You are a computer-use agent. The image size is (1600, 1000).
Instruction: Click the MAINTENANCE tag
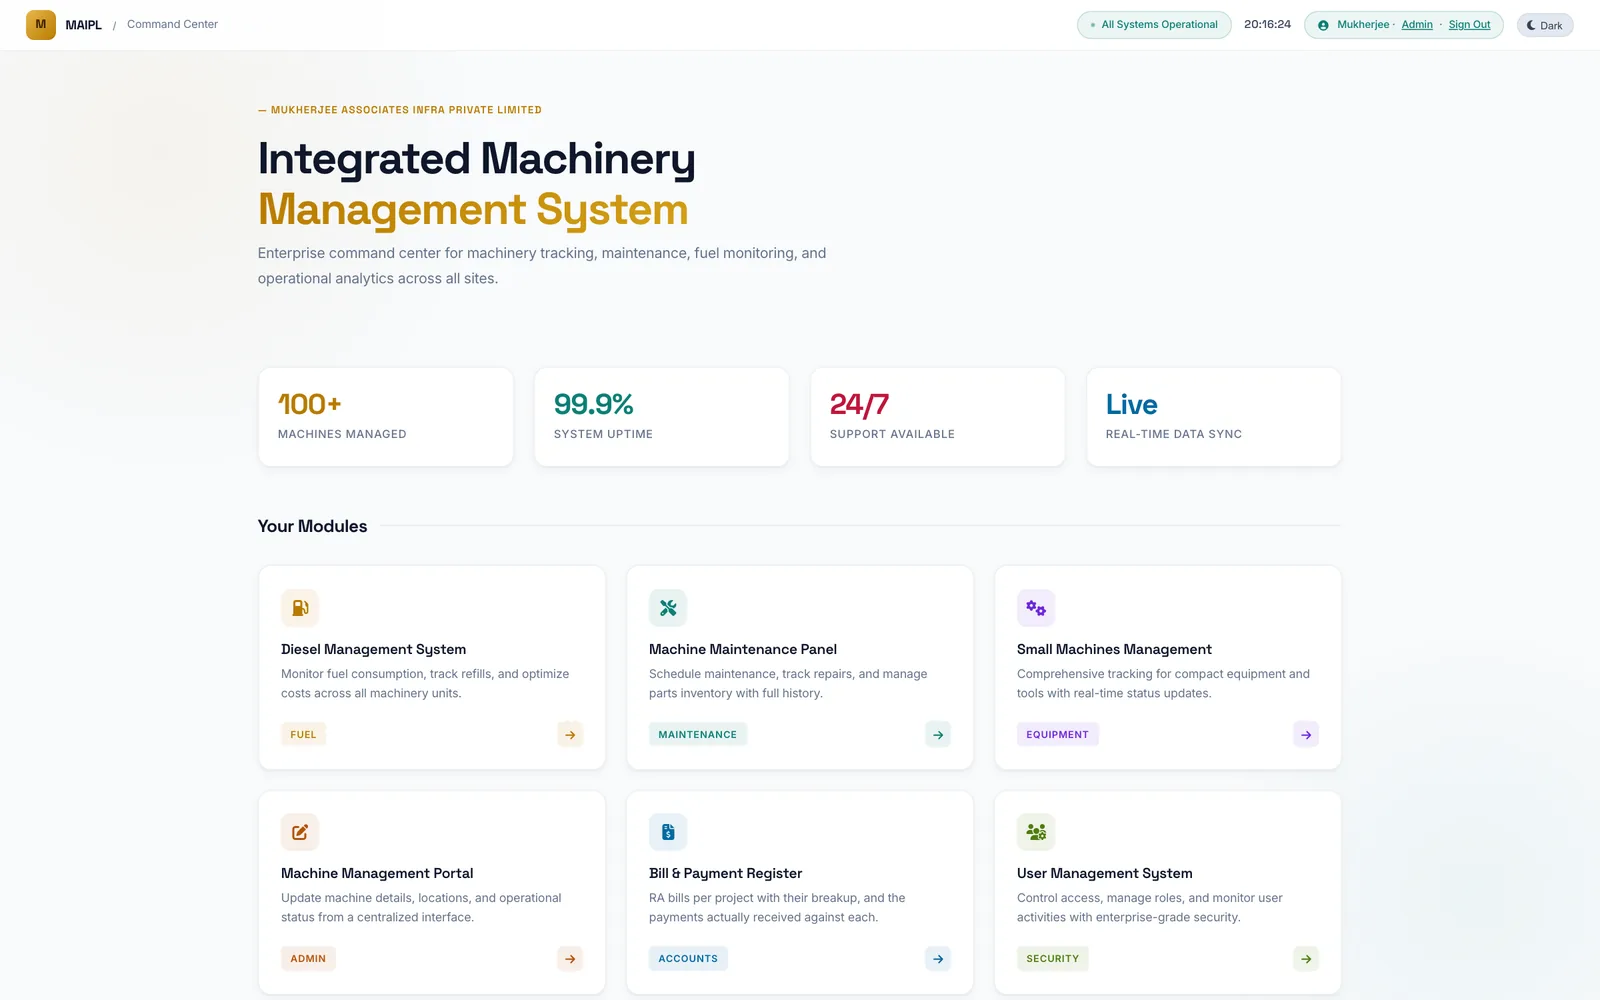point(697,735)
